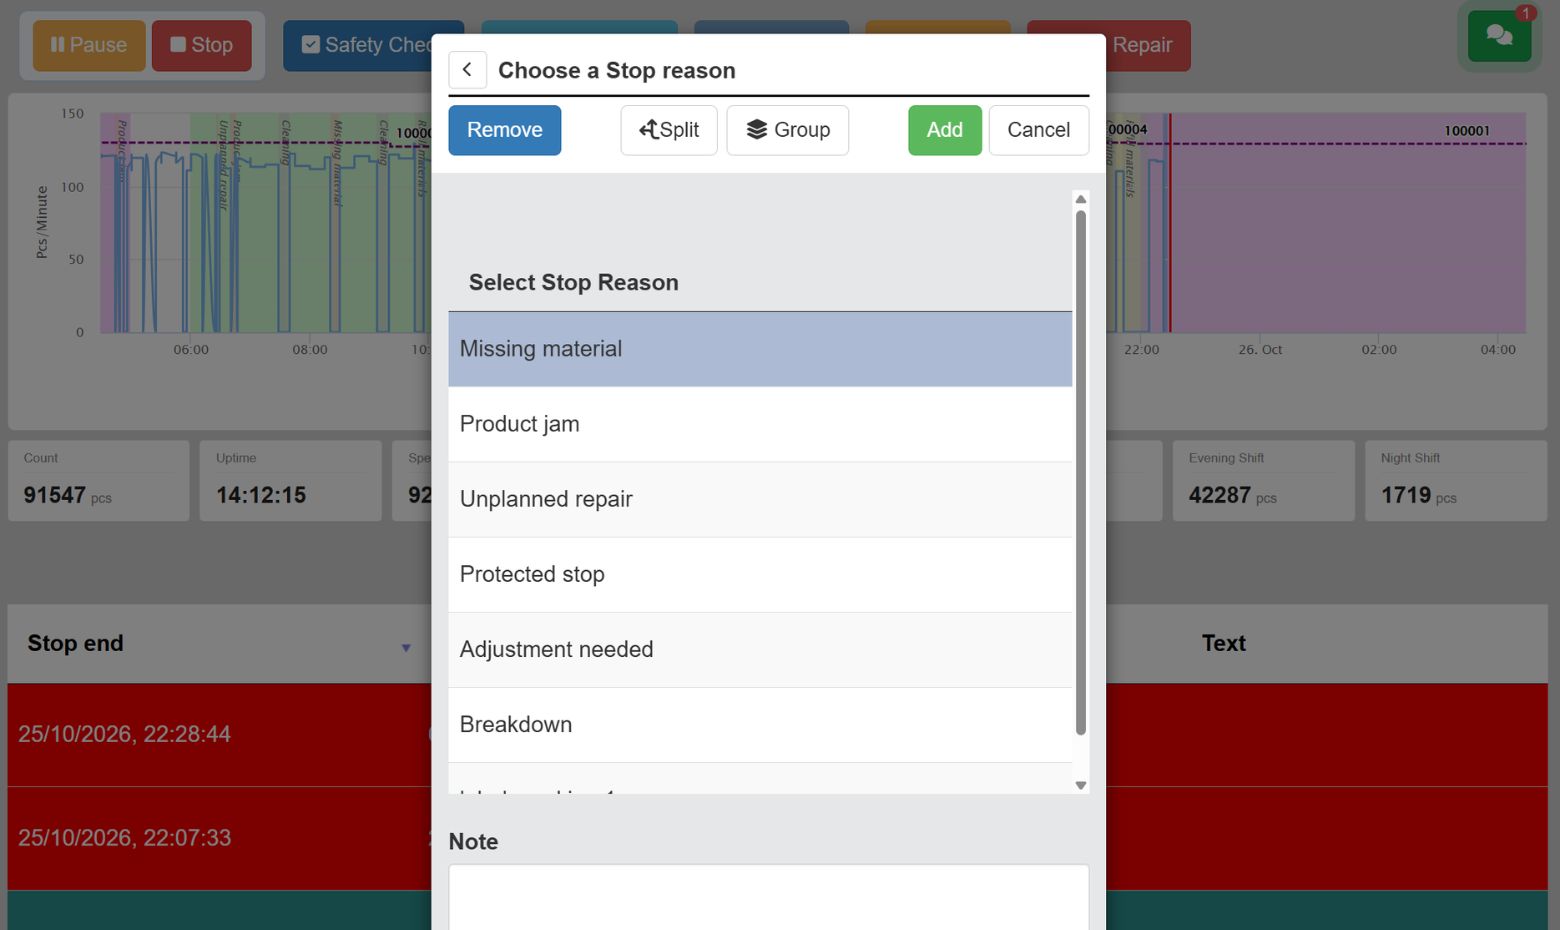Select the Product jam reason

pos(760,424)
